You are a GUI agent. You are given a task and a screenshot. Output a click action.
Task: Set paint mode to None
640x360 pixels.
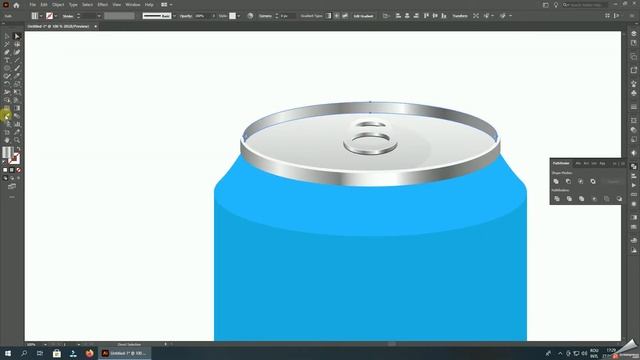18,170
